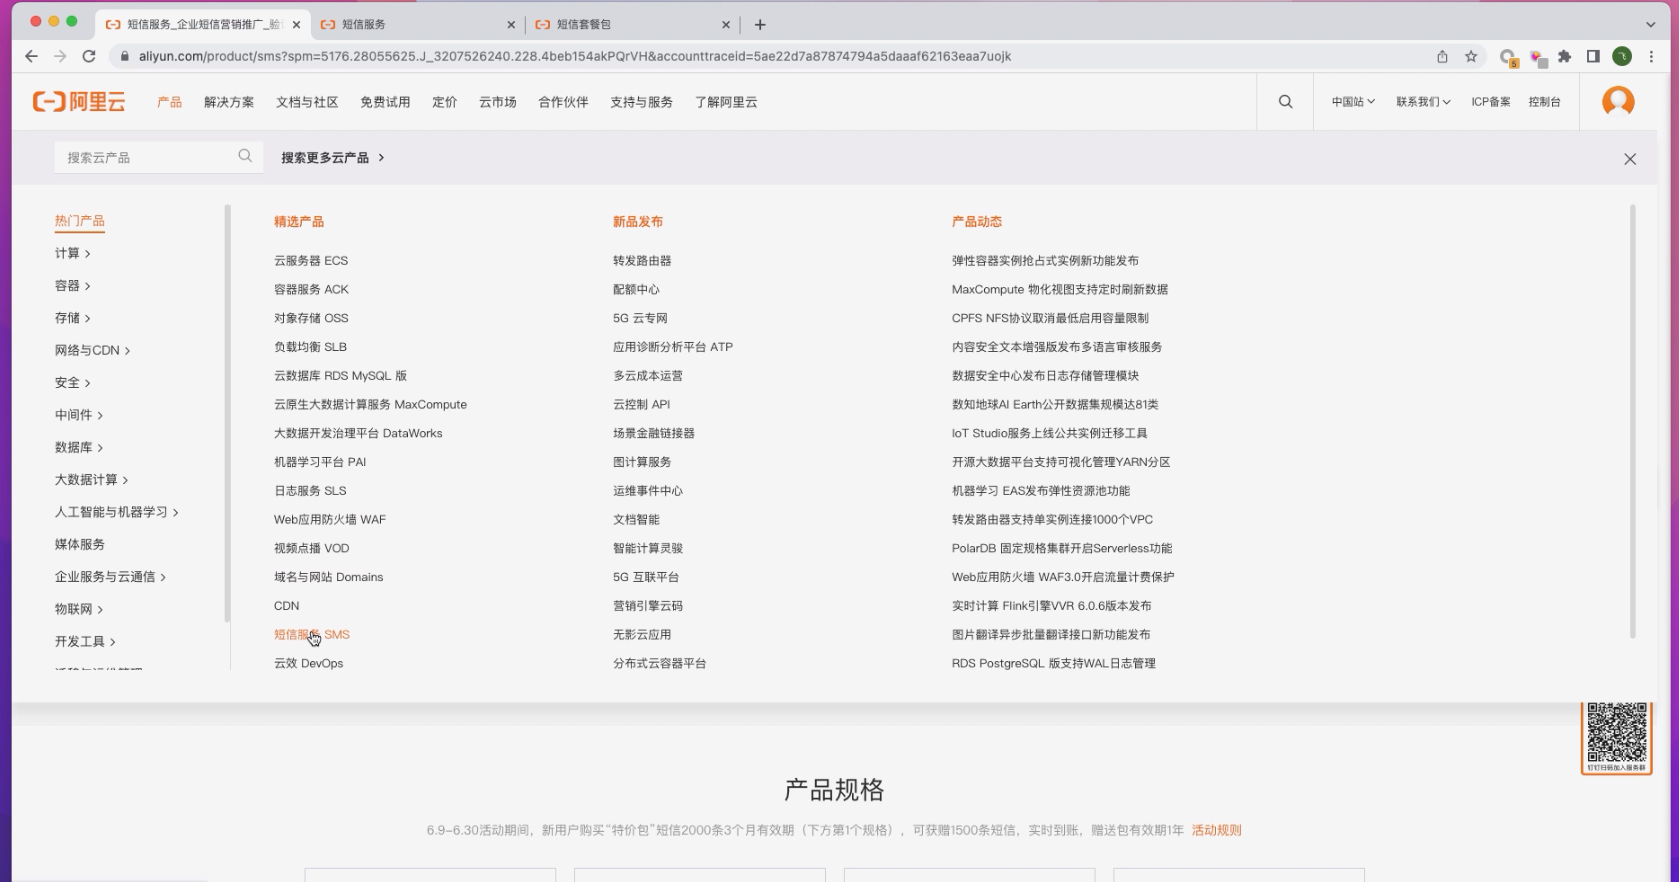Expand 企业服务与云通信 category

(110, 576)
